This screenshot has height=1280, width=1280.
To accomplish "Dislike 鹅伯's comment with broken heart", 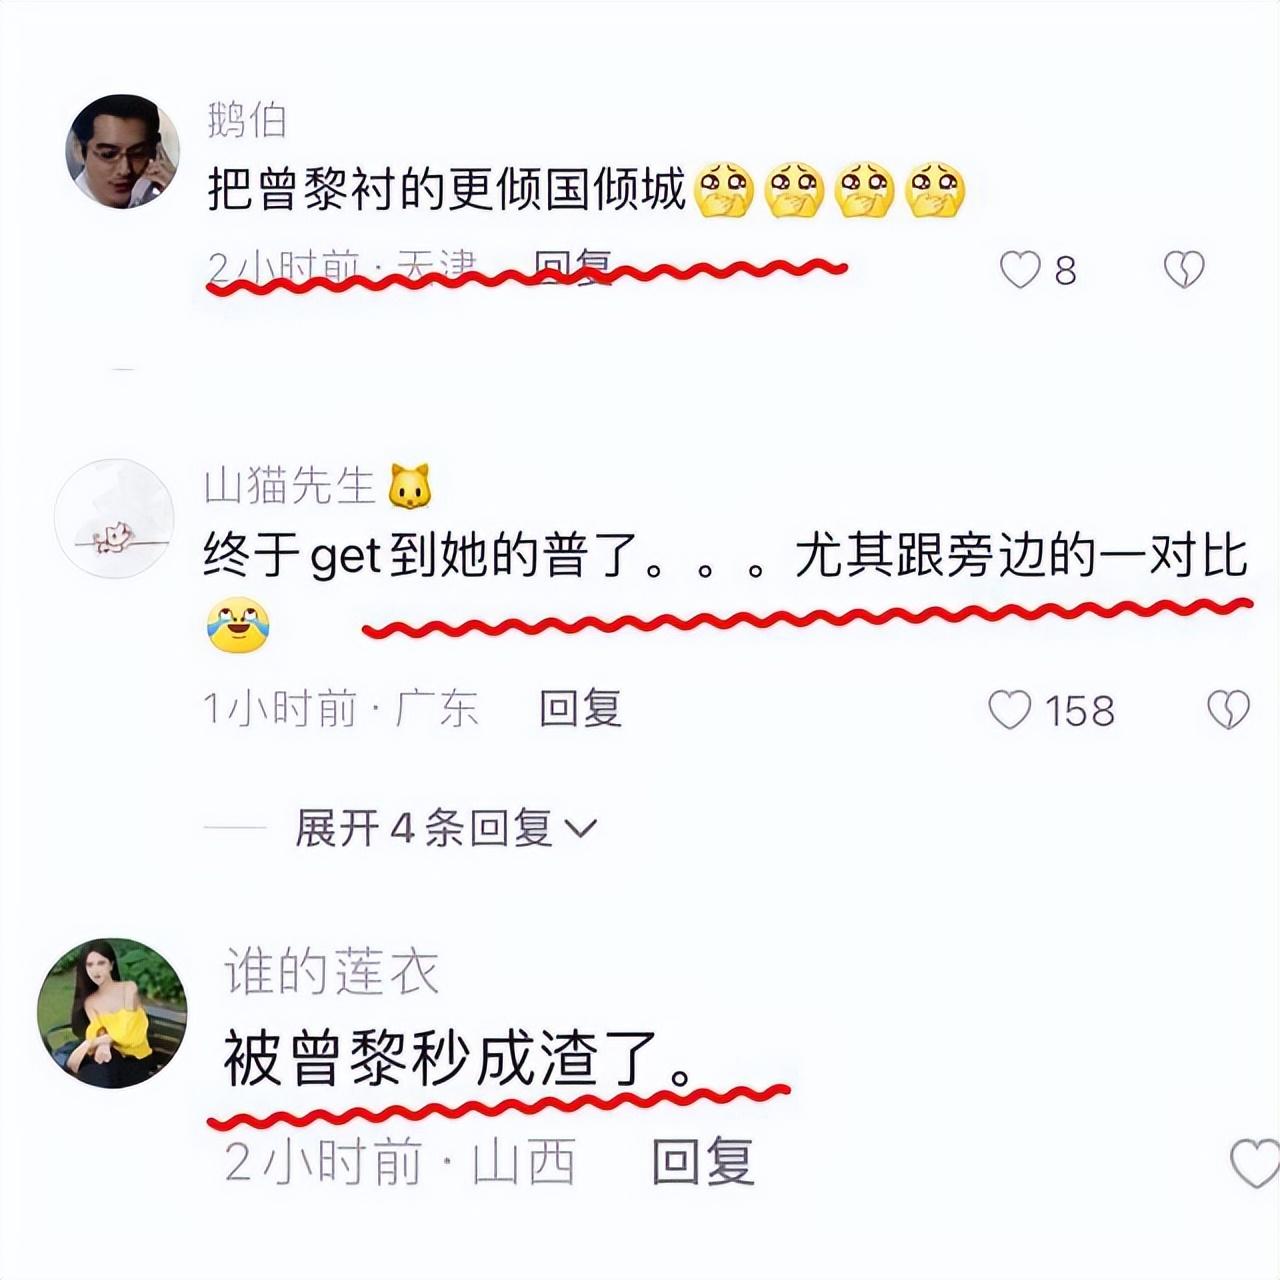I will pos(1184,270).
